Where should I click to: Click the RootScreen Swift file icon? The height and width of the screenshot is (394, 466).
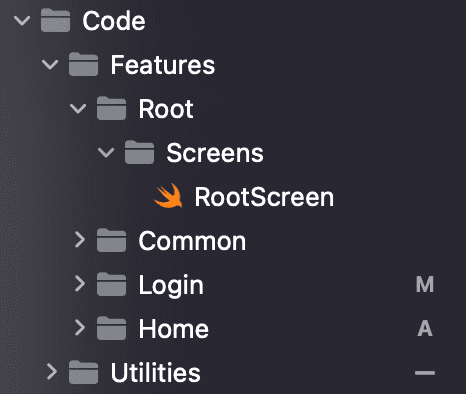click(168, 196)
